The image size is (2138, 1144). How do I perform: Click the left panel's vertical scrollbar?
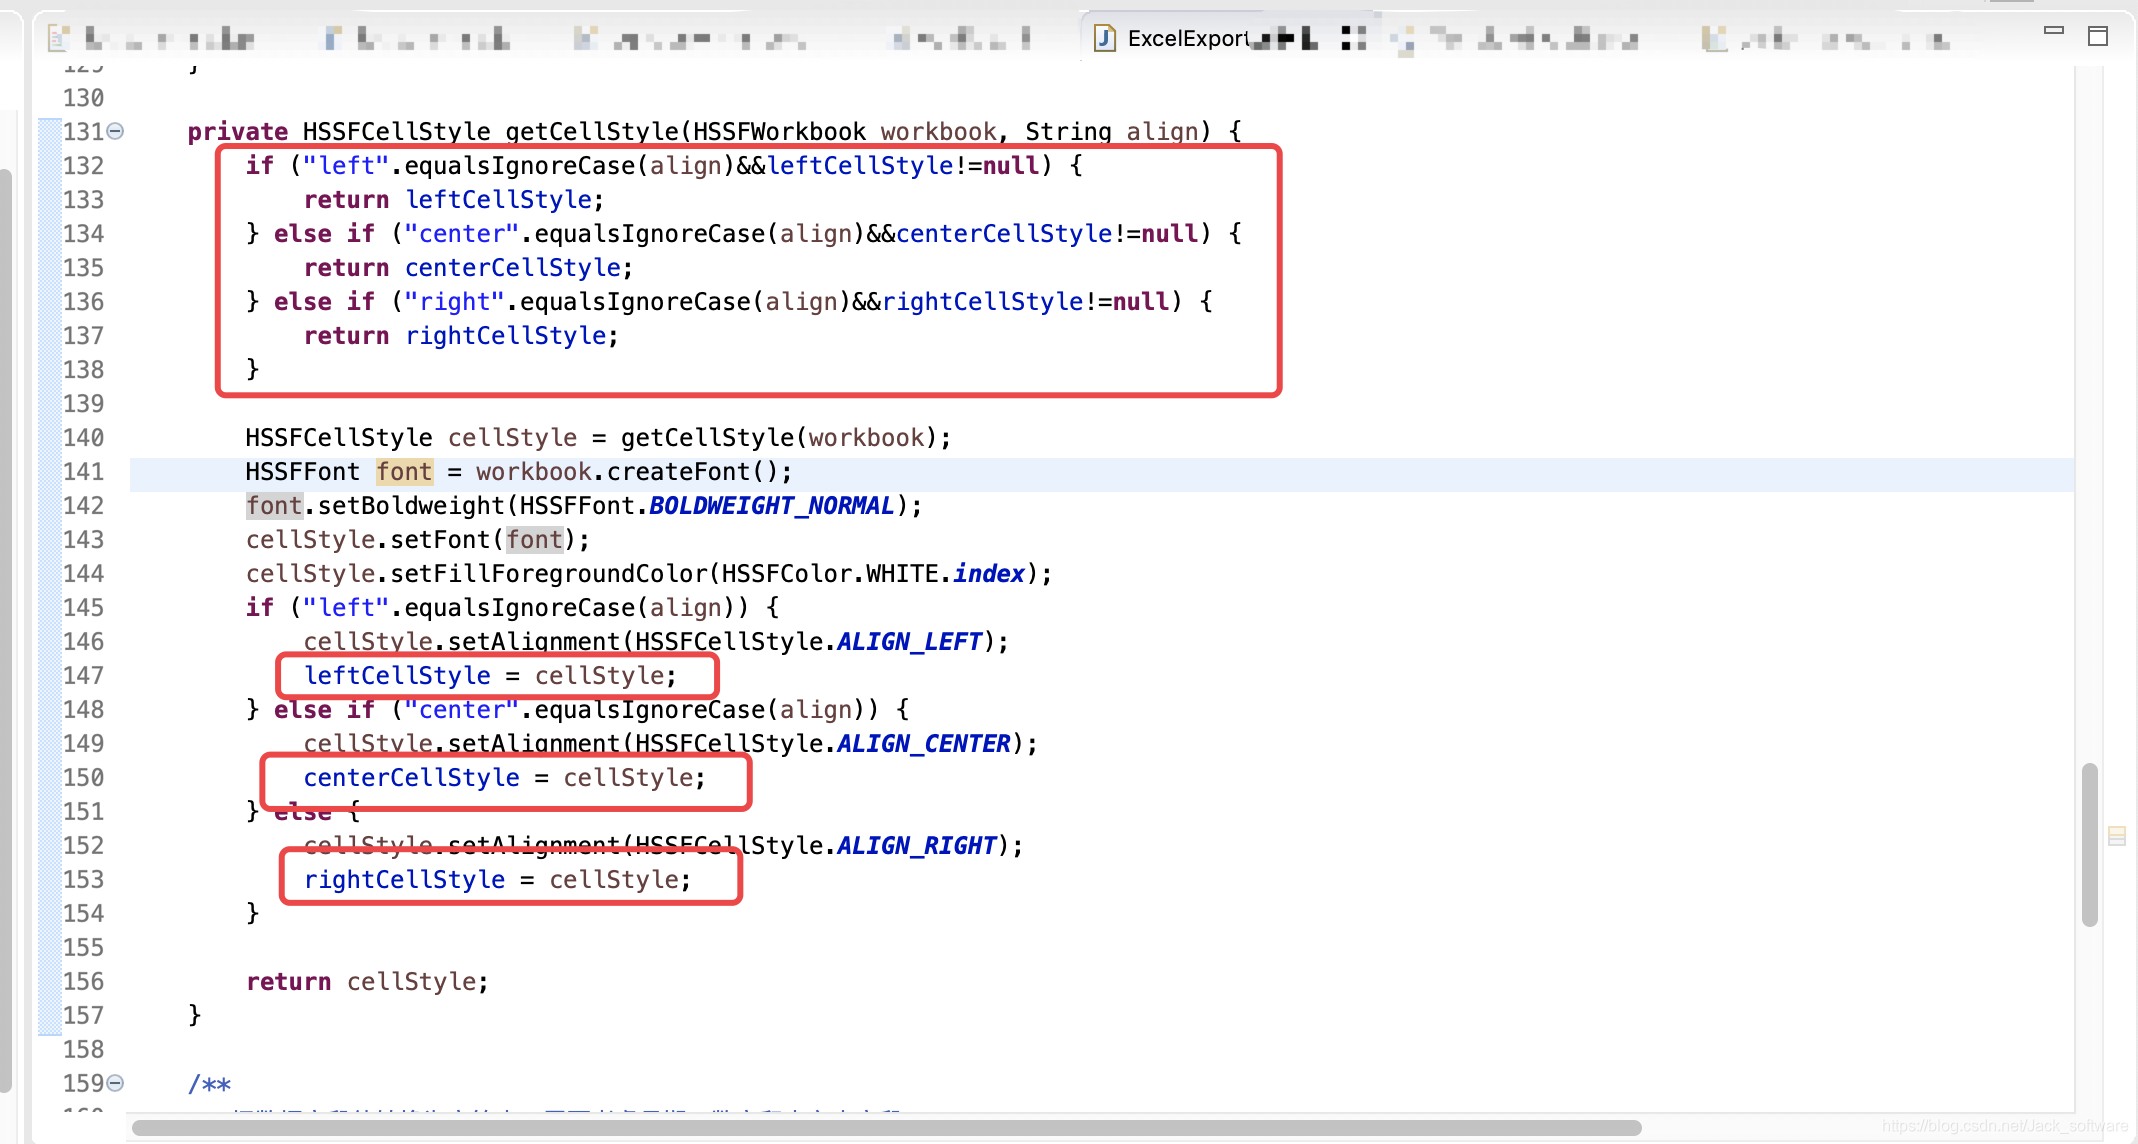click(6, 630)
